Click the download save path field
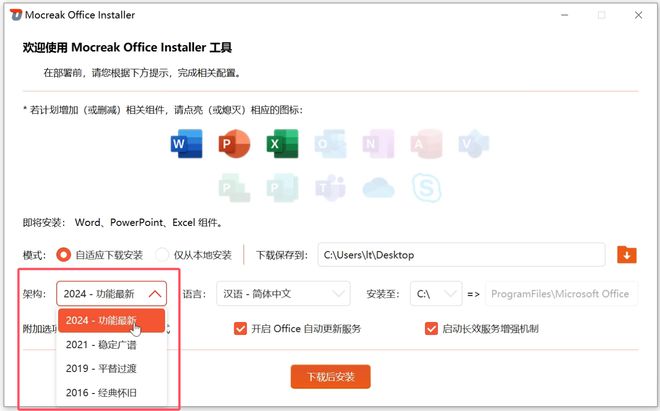This screenshot has height=411, width=660. [x=461, y=255]
